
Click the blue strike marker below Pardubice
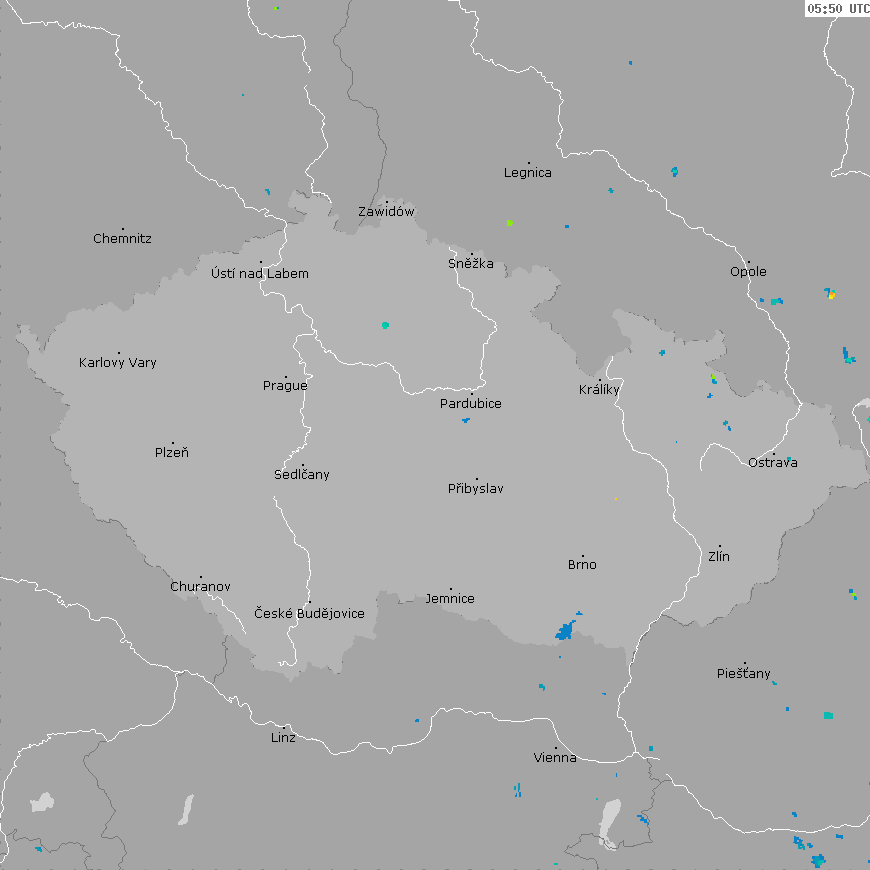point(465,420)
